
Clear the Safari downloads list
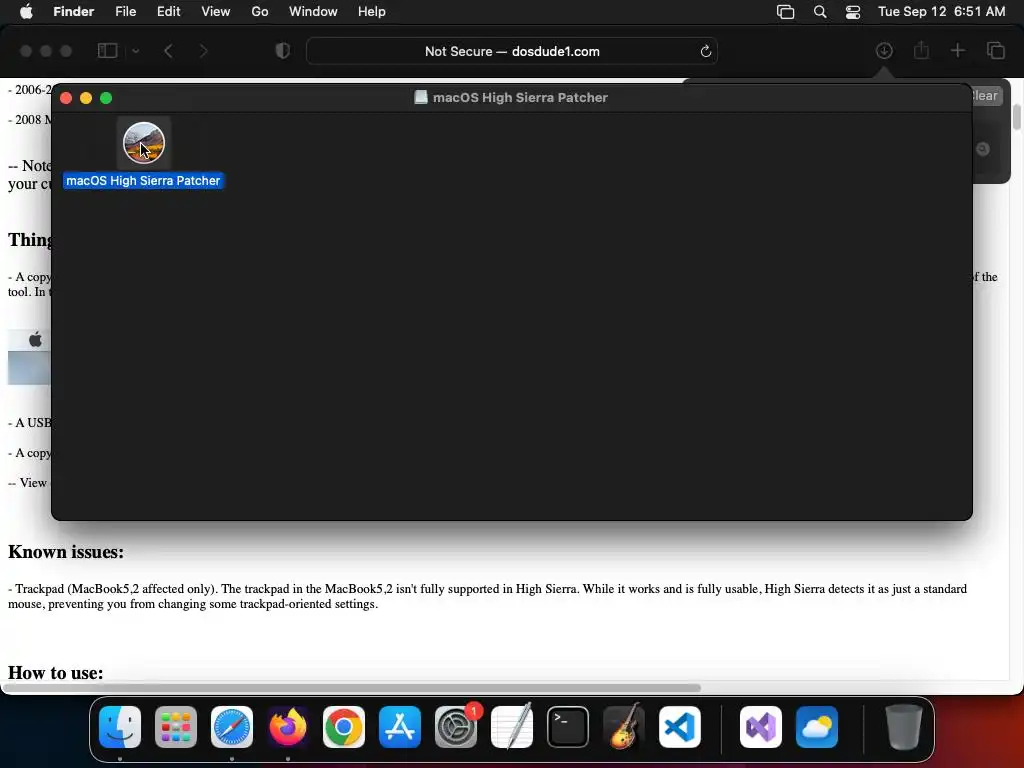[985, 96]
